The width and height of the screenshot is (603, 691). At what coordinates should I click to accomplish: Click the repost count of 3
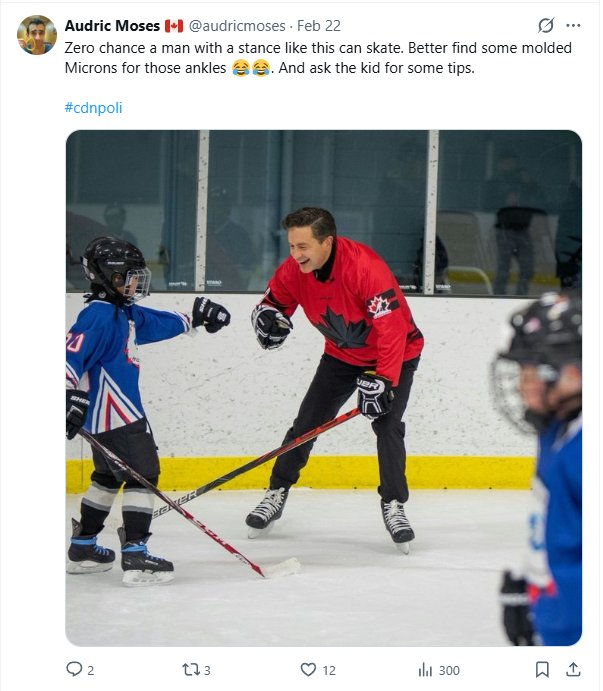pos(208,670)
